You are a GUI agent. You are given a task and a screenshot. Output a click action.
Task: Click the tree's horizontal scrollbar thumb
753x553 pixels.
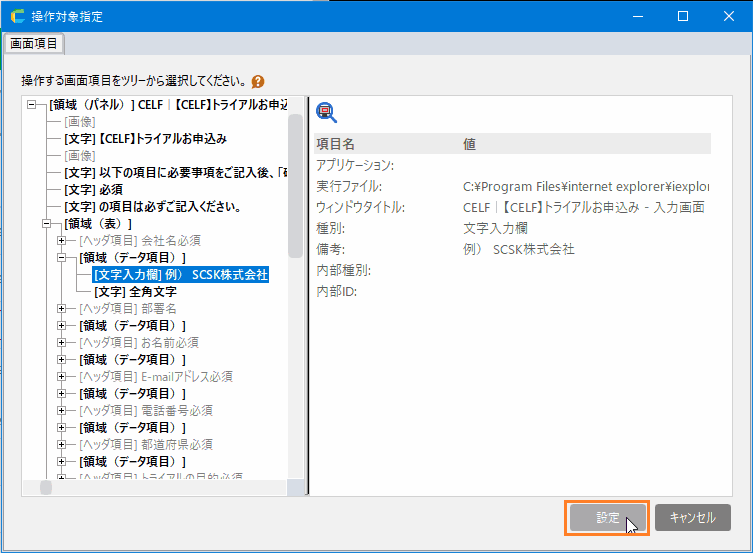coord(46,487)
